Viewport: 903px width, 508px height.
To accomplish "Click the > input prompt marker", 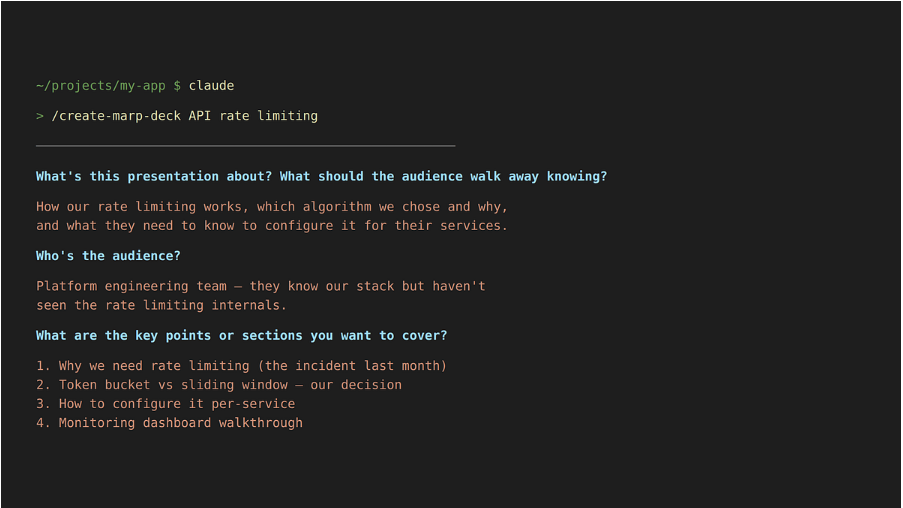I will 40,116.
